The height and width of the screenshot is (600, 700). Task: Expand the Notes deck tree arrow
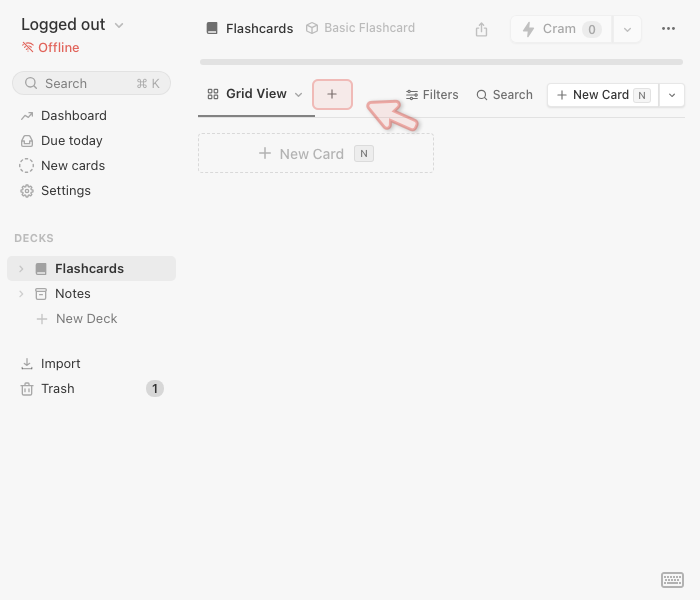[21, 294]
